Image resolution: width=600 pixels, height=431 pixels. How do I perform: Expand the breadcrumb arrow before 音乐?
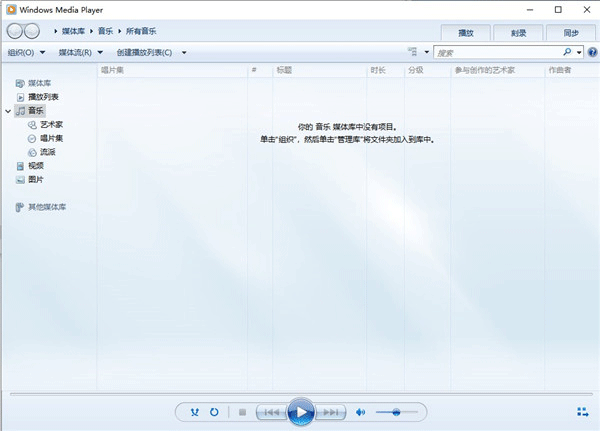click(x=91, y=31)
